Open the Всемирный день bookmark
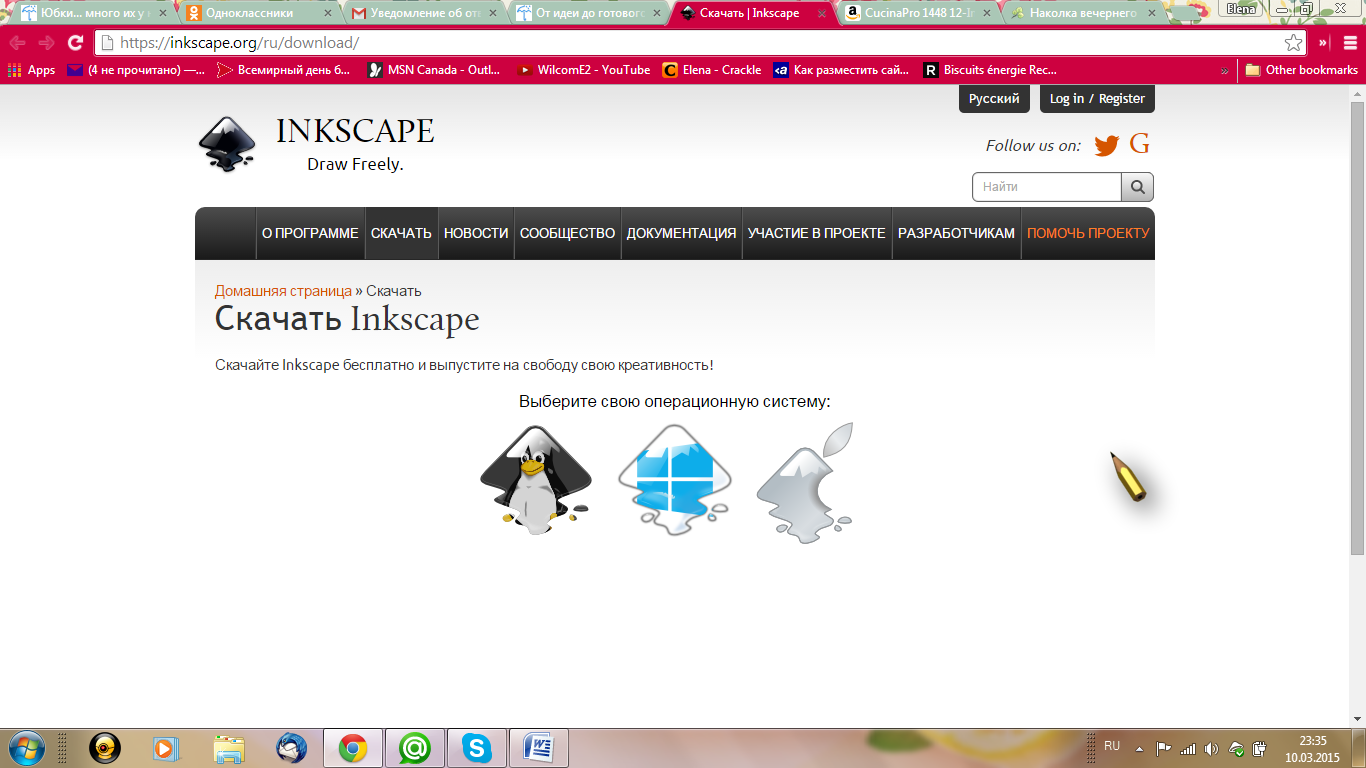This screenshot has width=1366, height=768. click(285, 70)
